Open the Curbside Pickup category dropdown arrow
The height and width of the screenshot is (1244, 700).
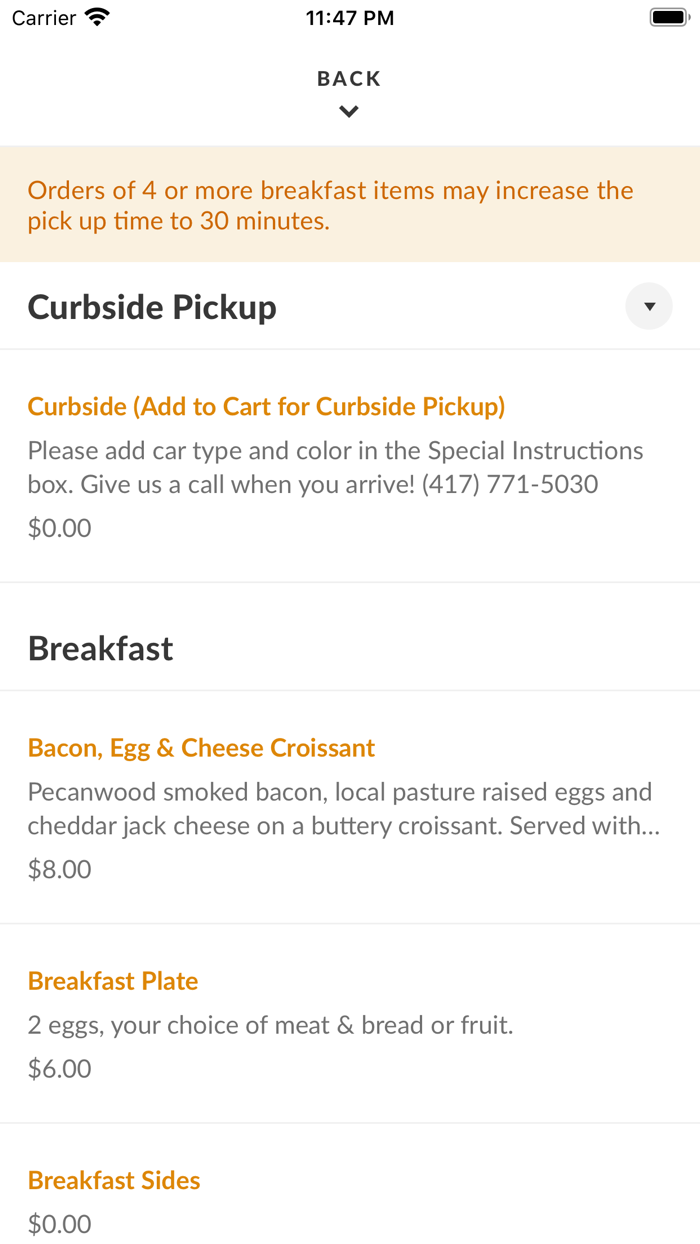(x=649, y=307)
